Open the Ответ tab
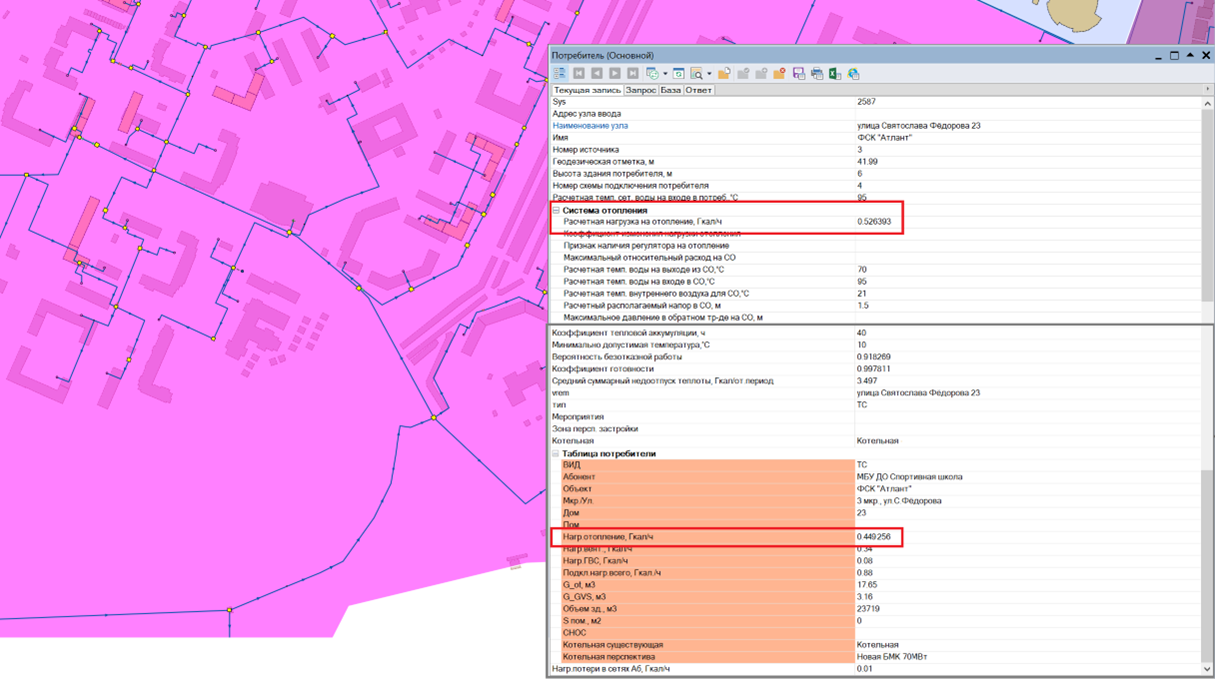The height and width of the screenshot is (679, 1215). click(698, 90)
